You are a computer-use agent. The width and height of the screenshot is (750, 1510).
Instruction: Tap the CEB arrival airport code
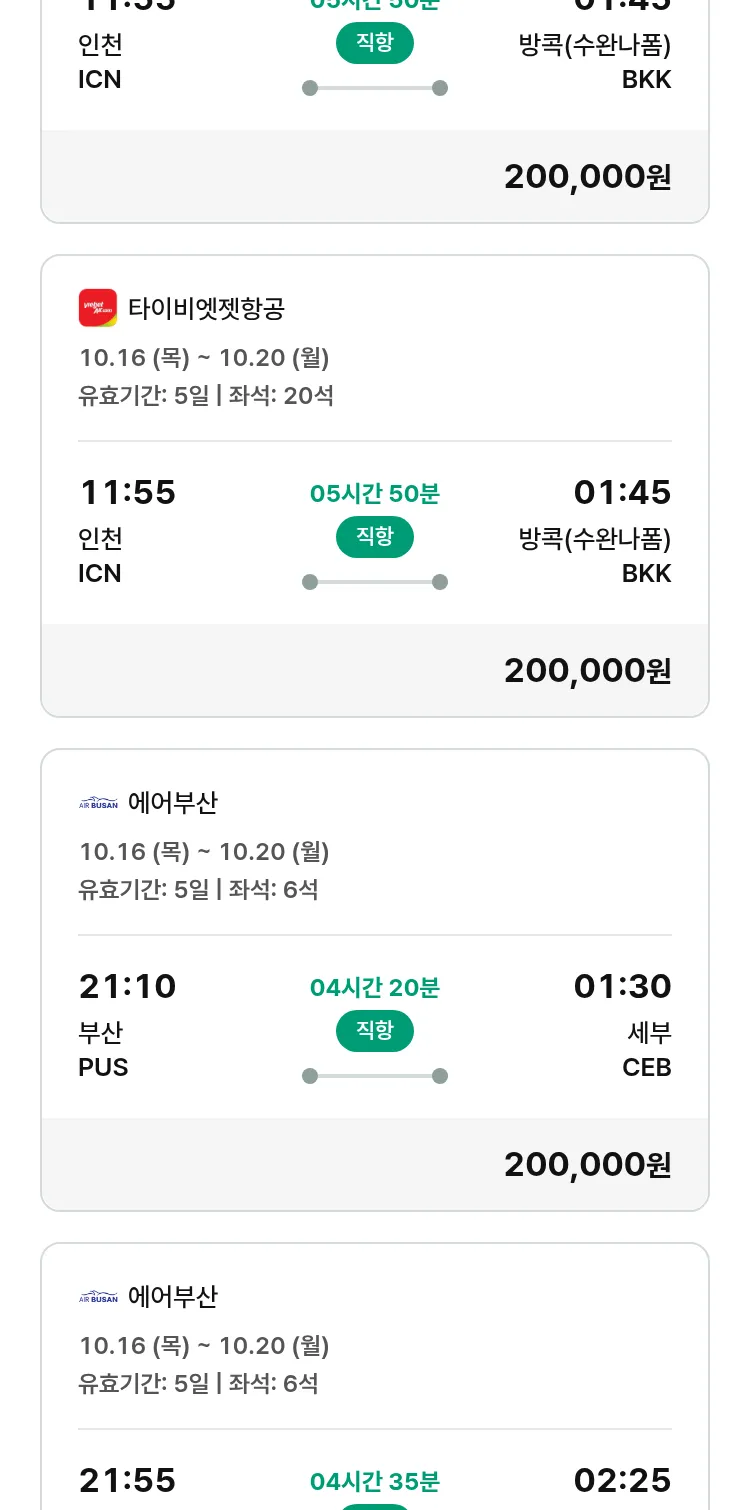(x=646, y=1067)
